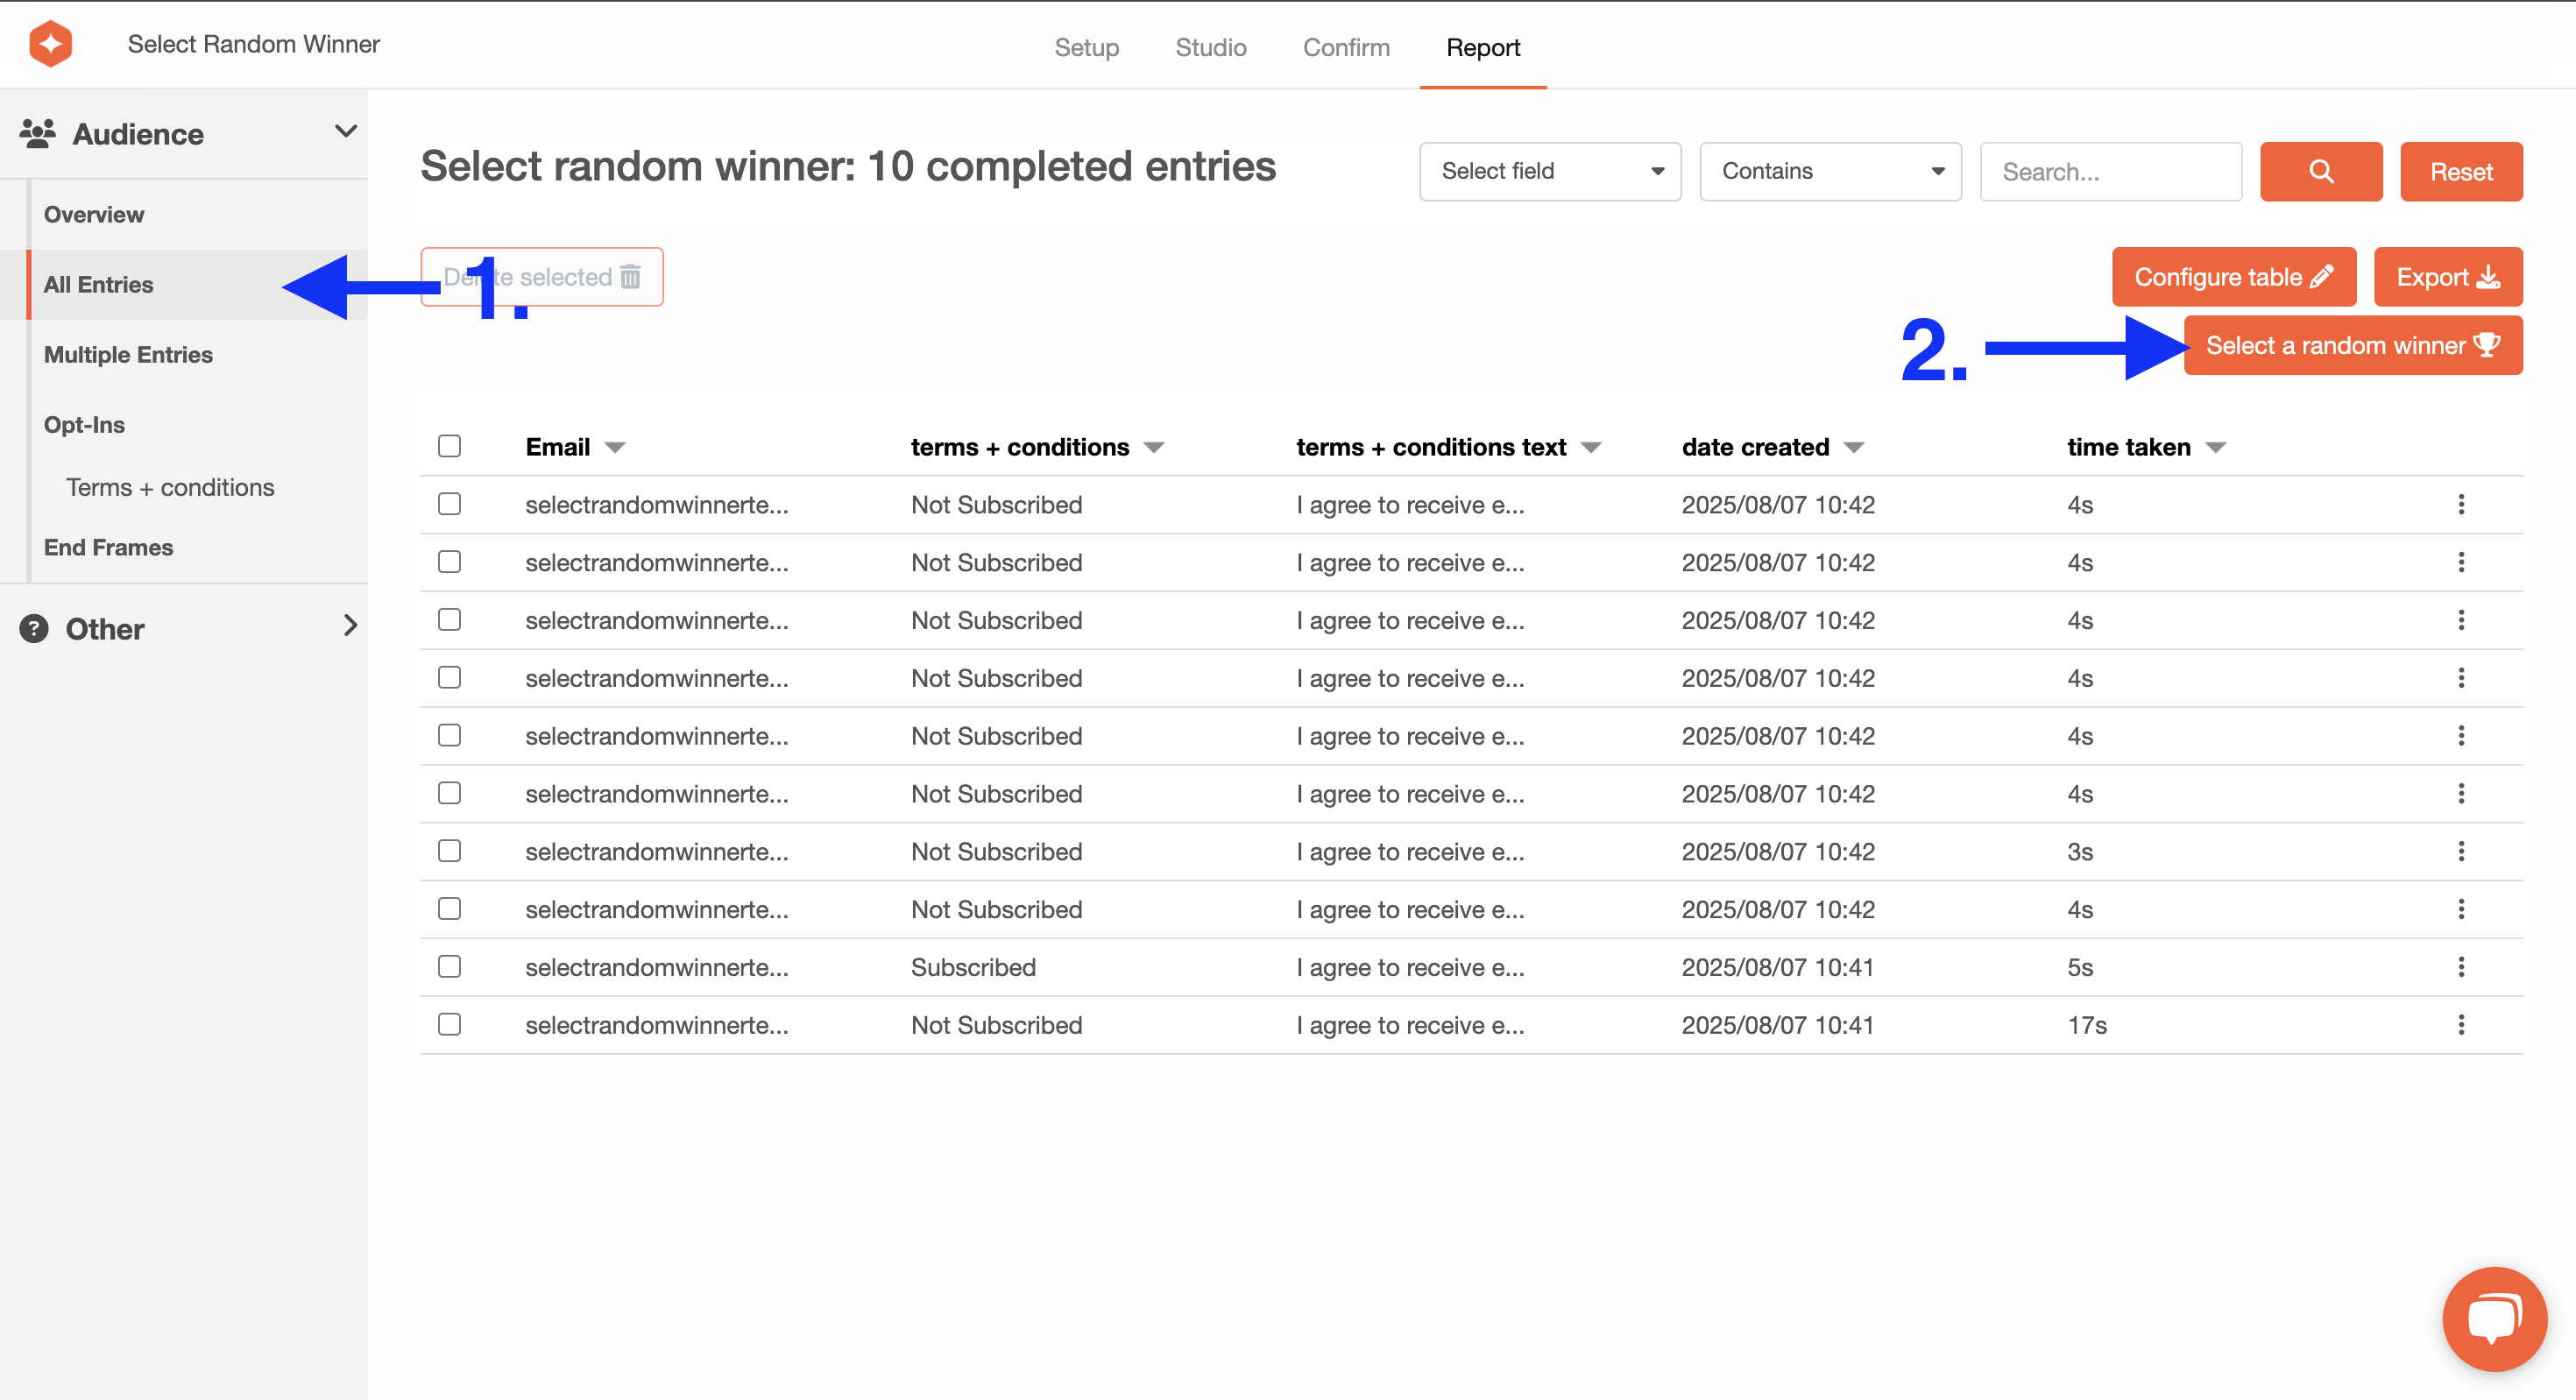This screenshot has width=2576, height=1400.
Task: Click the Export button
Action: coord(2446,277)
